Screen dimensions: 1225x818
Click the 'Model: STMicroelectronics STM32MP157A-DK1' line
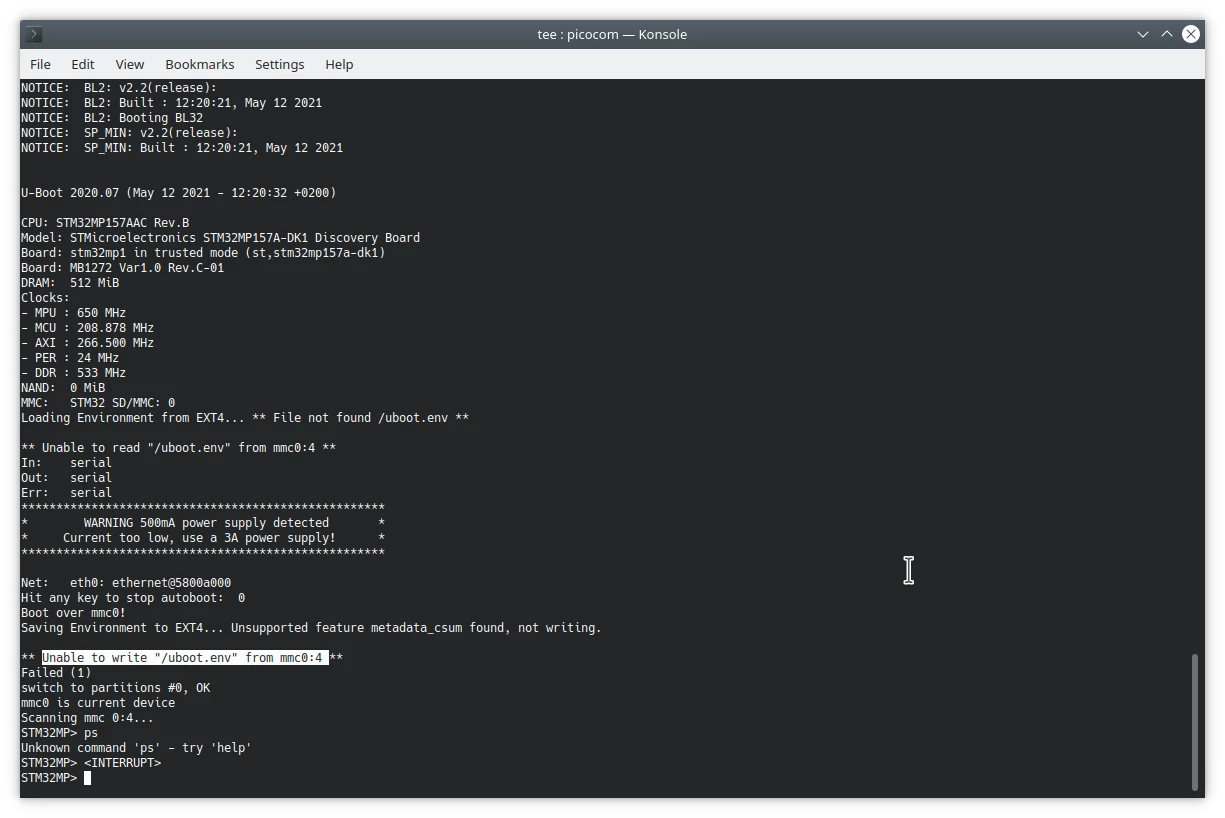[x=221, y=238]
